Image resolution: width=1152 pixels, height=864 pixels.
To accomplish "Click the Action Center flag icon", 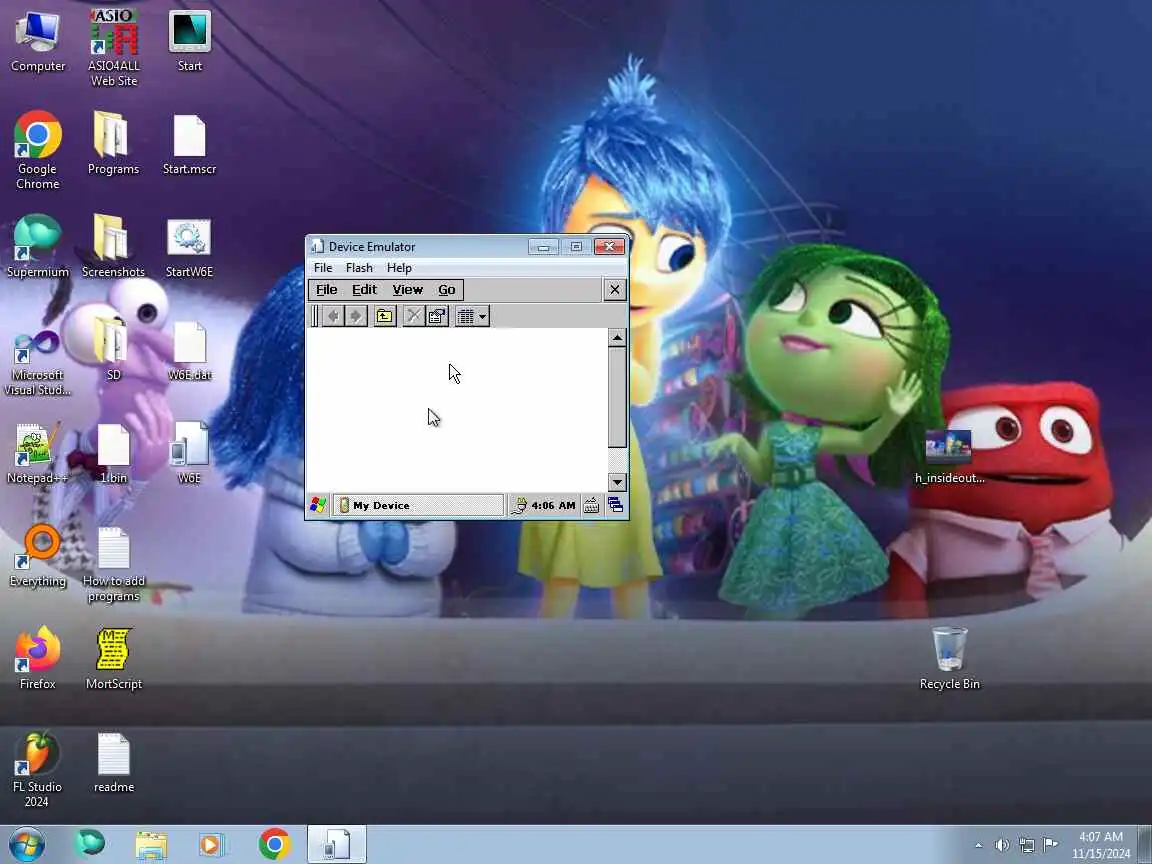I will [x=1051, y=845].
